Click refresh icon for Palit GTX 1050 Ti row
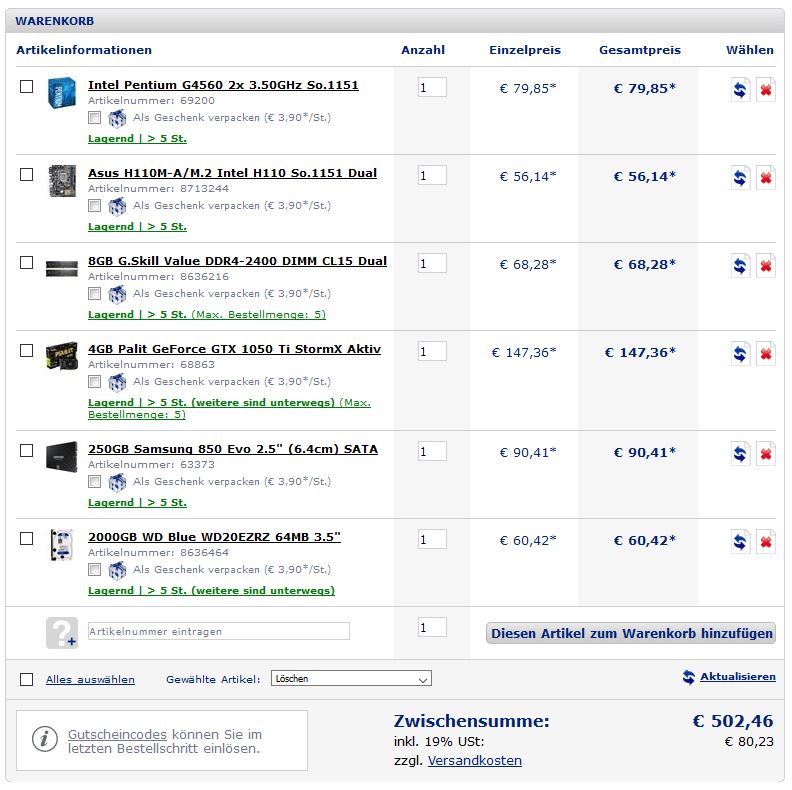Screen dimensions: 792x790 point(740,354)
